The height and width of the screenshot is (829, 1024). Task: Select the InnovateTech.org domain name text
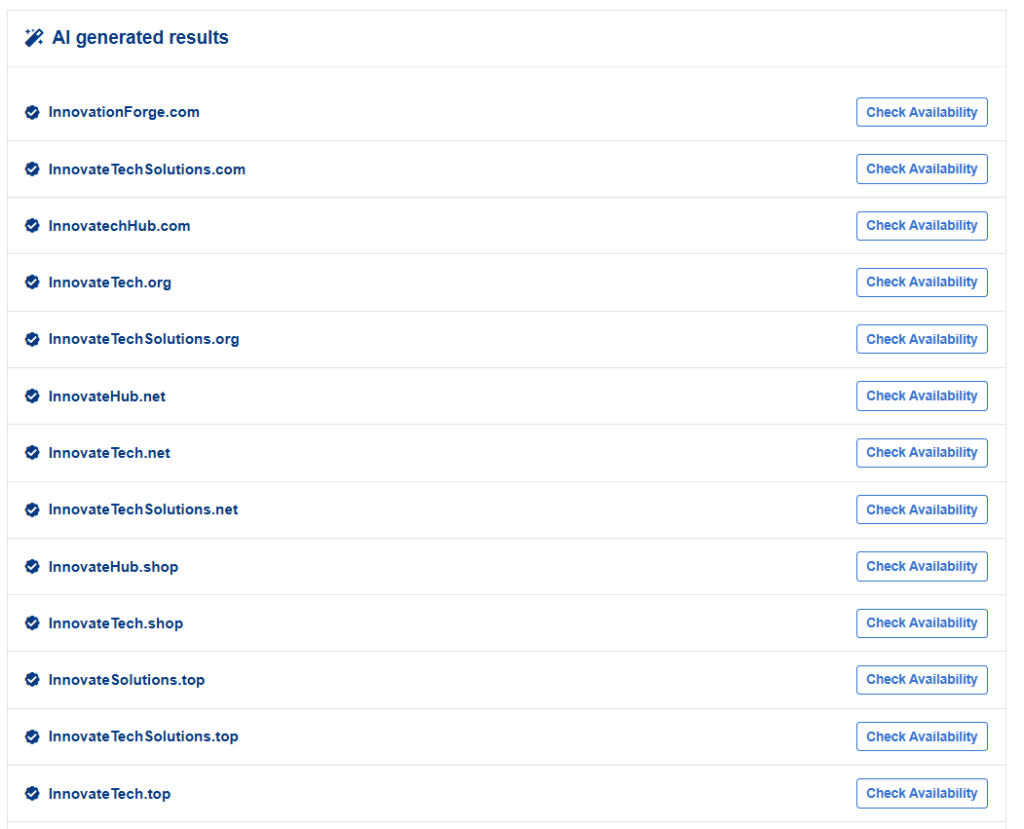click(x=110, y=283)
